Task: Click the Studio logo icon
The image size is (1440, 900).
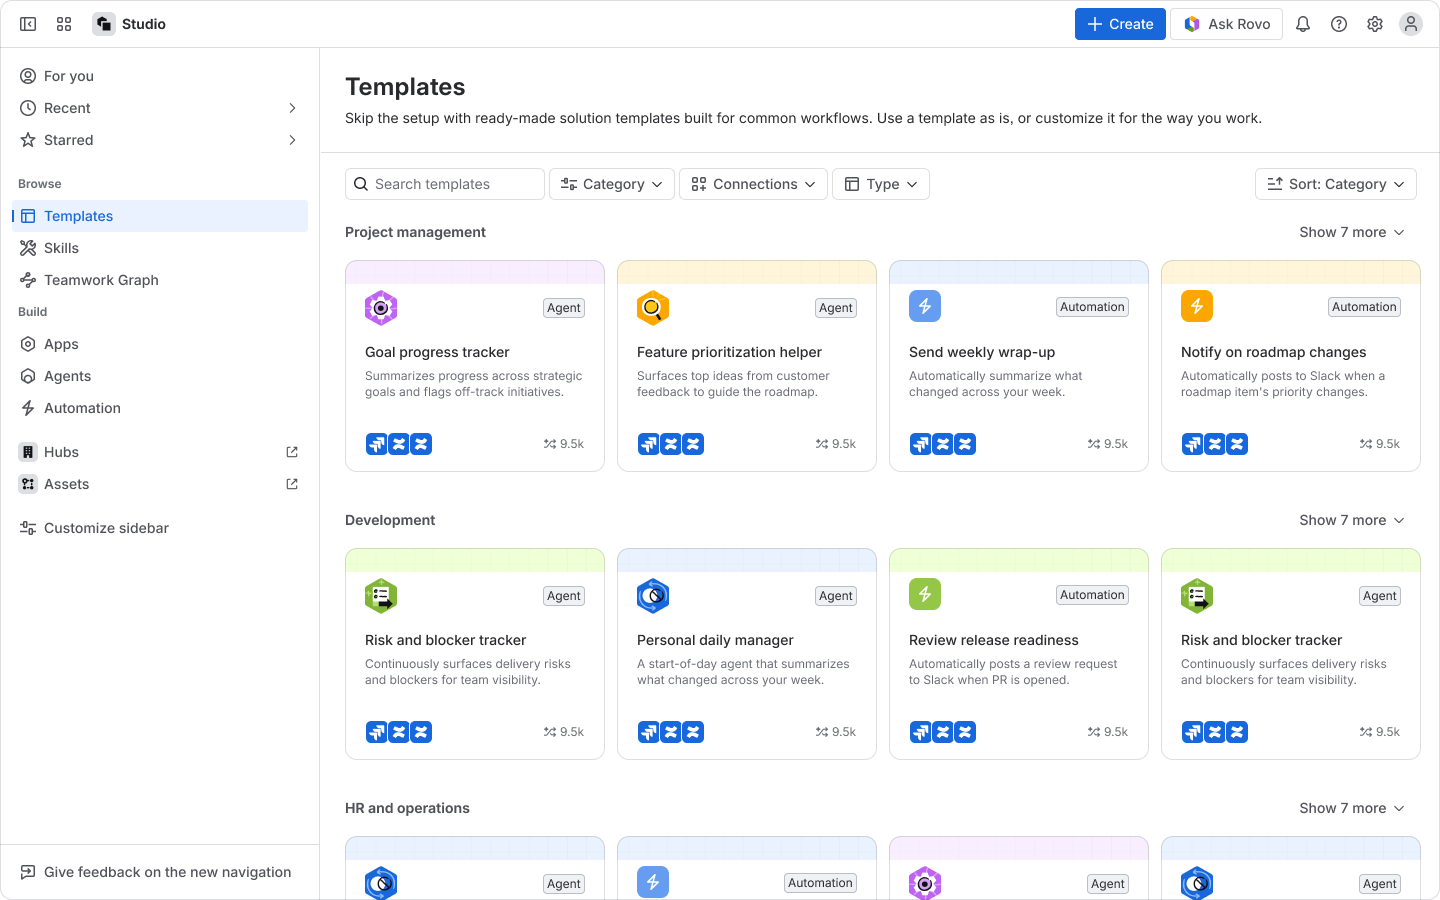Action: [x=104, y=24]
